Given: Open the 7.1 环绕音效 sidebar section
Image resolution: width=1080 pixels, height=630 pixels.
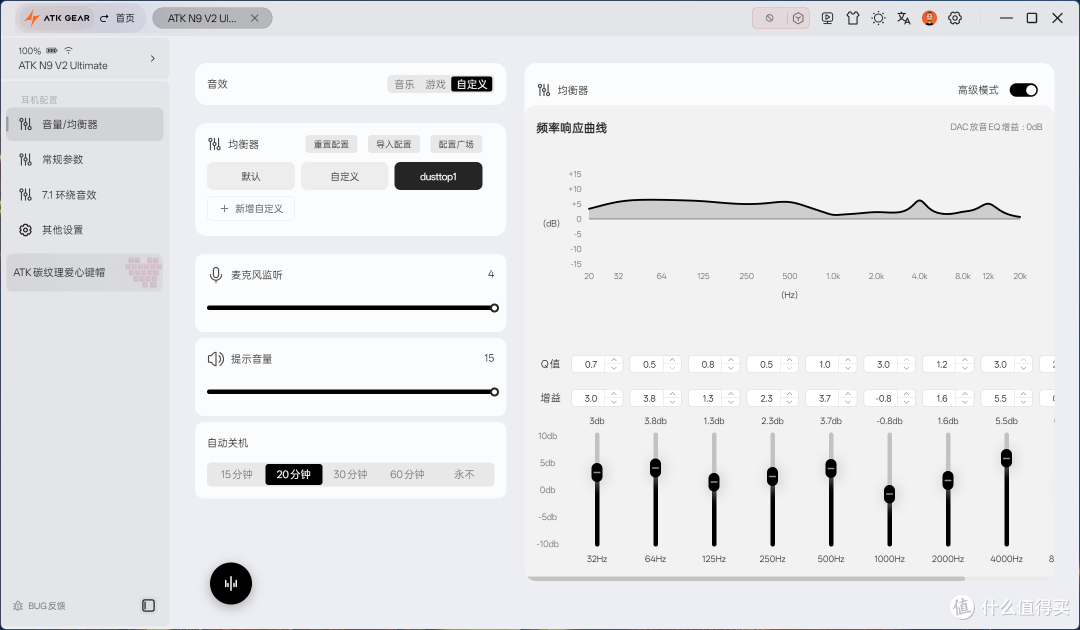Looking at the screenshot, I should tap(85, 195).
